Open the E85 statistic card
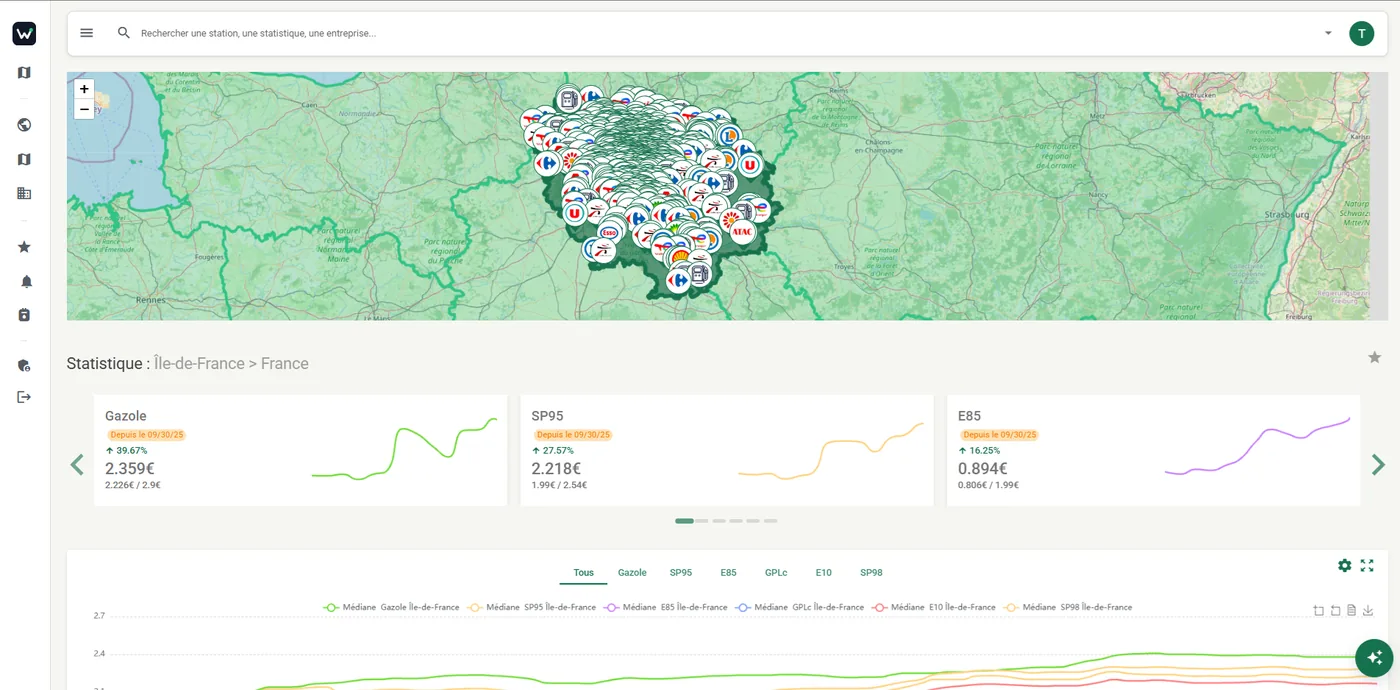Image resolution: width=1400 pixels, height=690 pixels. 1153,450
